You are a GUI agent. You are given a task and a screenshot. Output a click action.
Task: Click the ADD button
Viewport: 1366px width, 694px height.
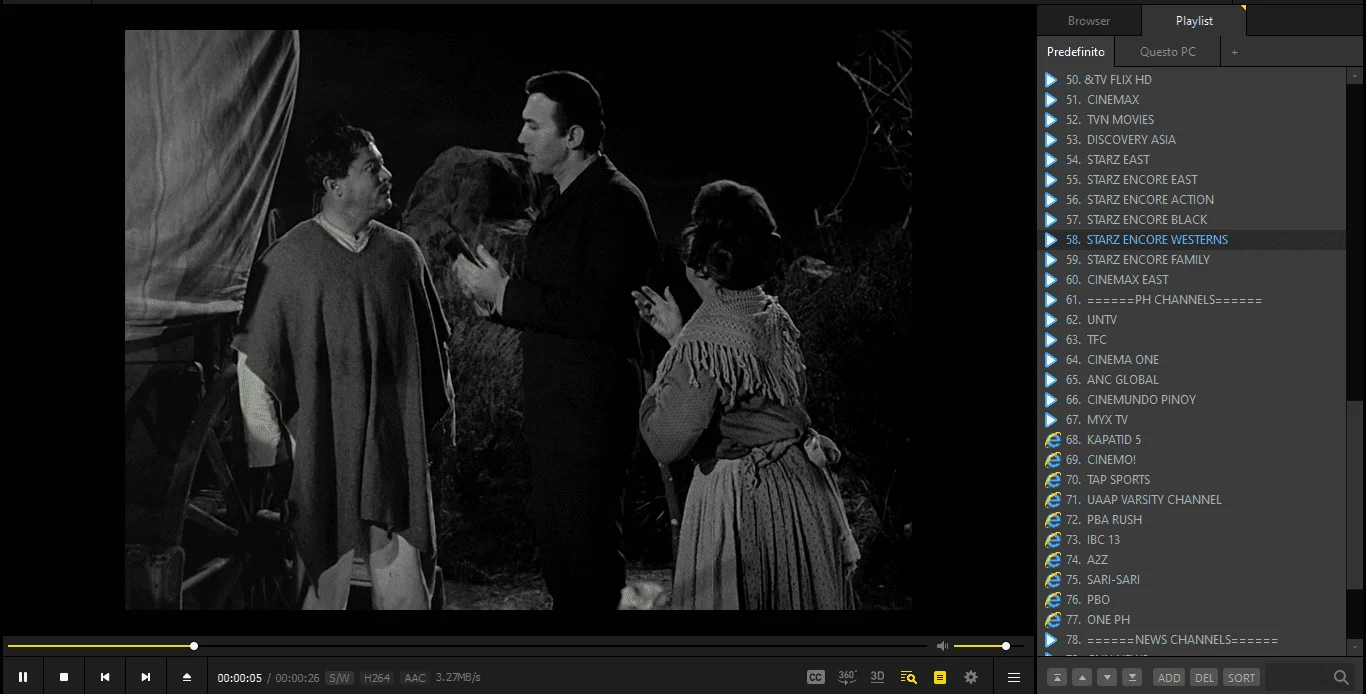(x=1168, y=677)
